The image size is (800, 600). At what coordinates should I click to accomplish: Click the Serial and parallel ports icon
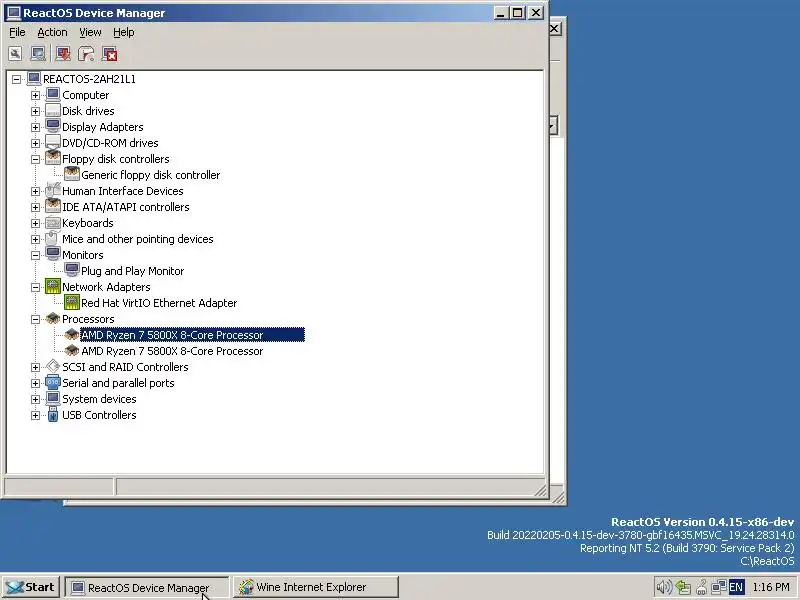click(x=53, y=382)
